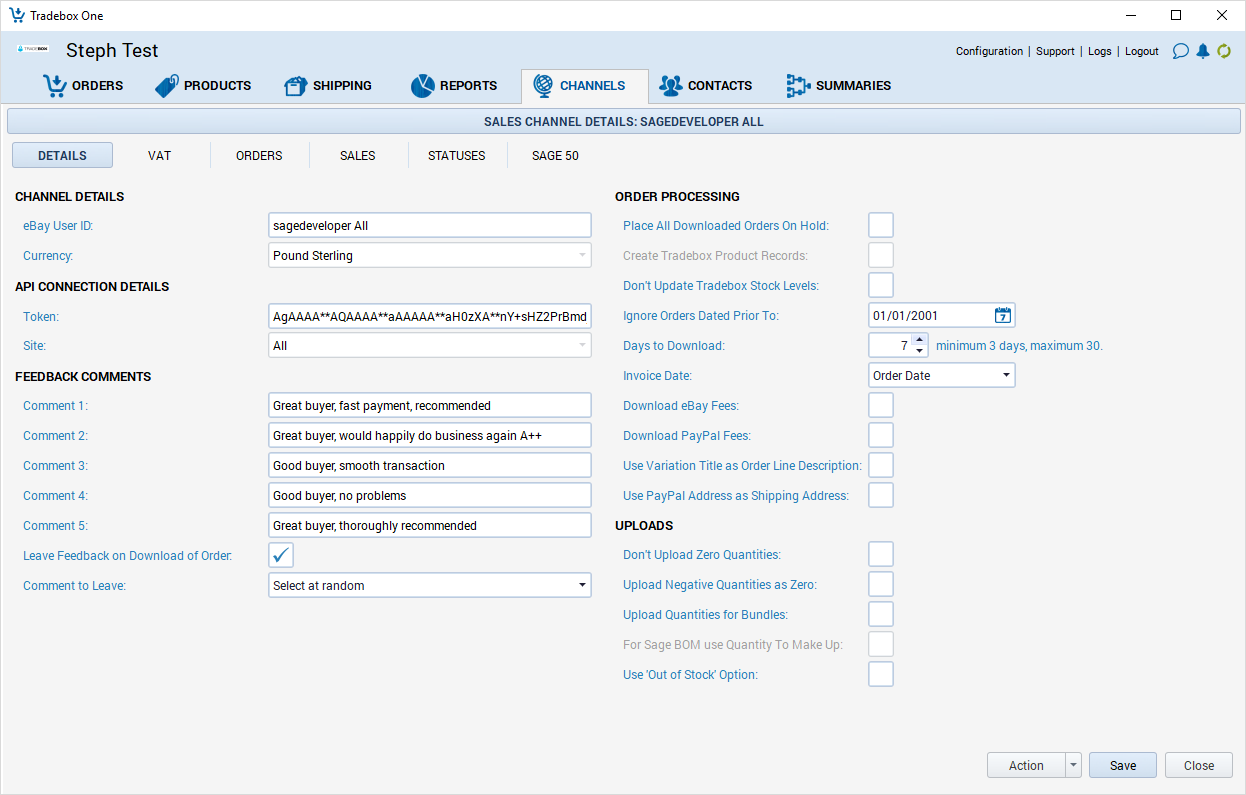This screenshot has height=795, width=1246.
Task: Toggle Don't Update Tradebox Stock Levels checkbox
Action: pyautogui.click(x=881, y=285)
